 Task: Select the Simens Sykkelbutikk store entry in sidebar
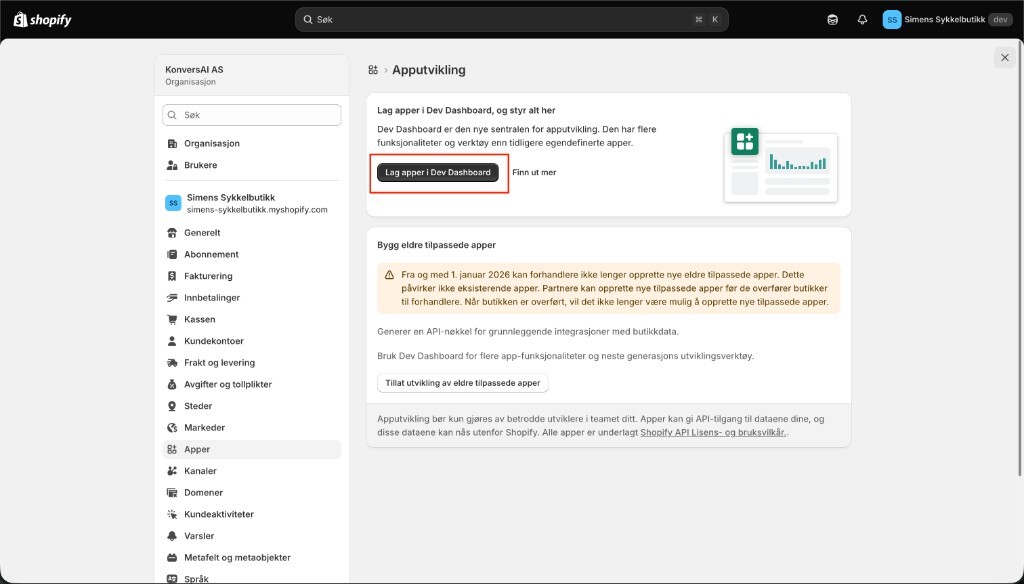(251, 203)
